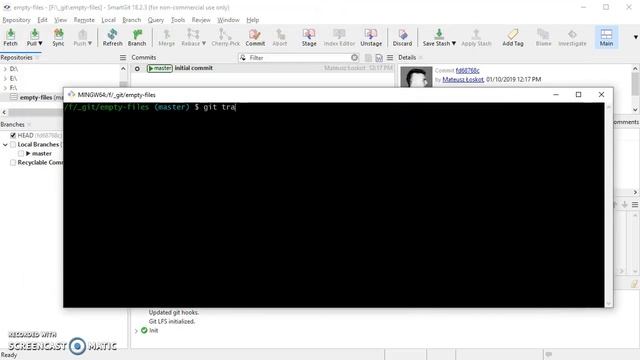Open the Edit menu

pyautogui.click(x=42, y=20)
